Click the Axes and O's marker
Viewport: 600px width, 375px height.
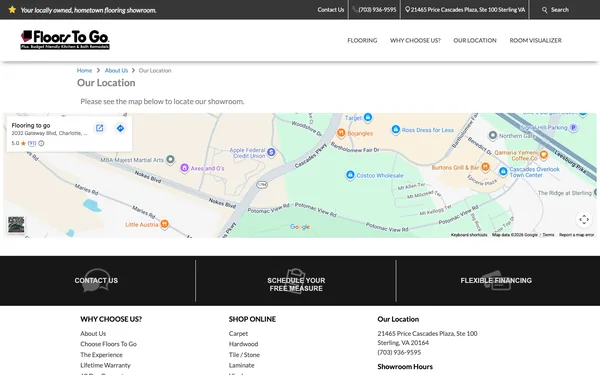(x=184, y=168)
